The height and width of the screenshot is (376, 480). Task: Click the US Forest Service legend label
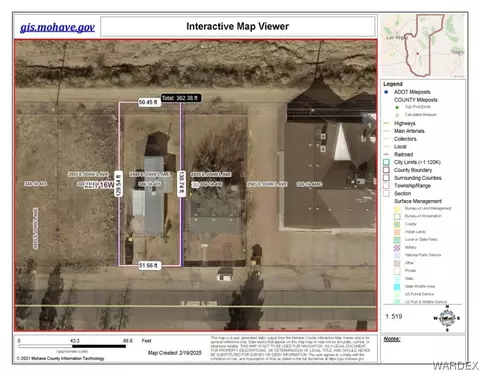419,294
